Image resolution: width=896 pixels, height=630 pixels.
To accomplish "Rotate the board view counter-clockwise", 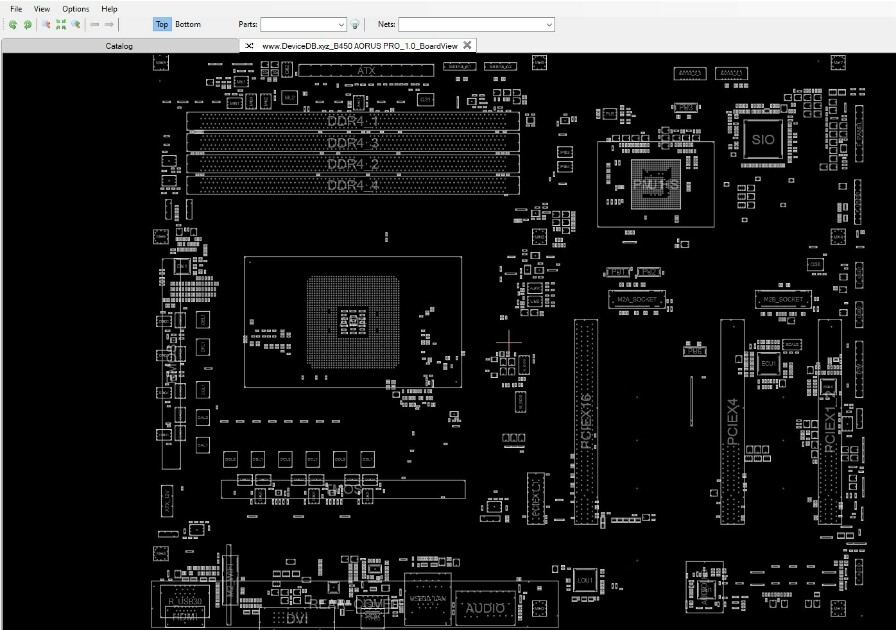I will pos(13,25).
